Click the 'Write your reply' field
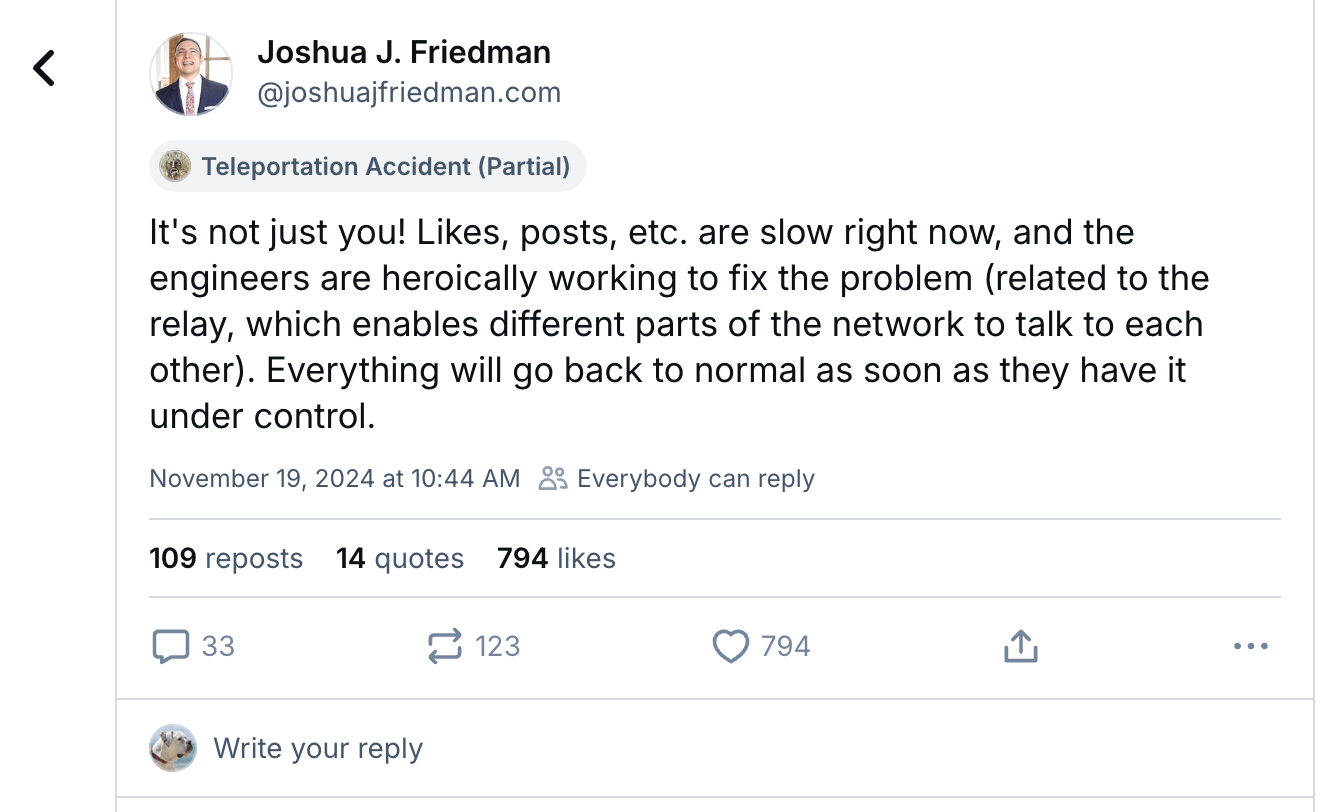This screenshot has height=812, width=1338. (318, 748)
